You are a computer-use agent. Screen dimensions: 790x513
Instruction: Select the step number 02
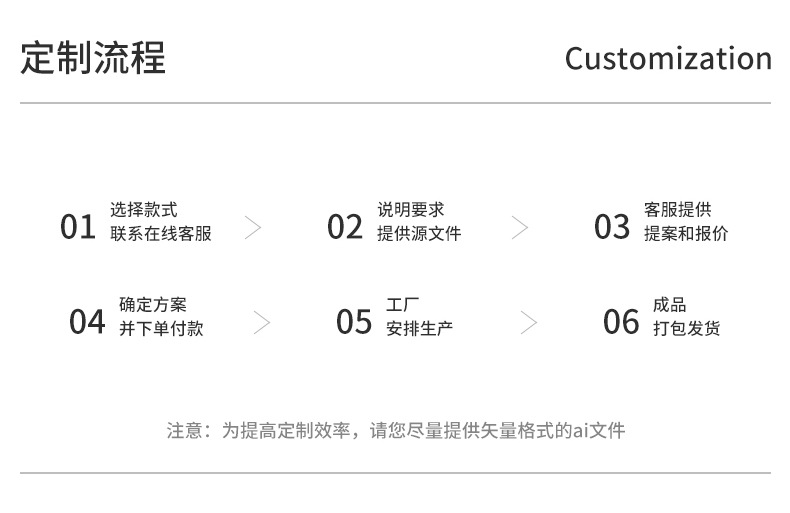tap(344, 228)
